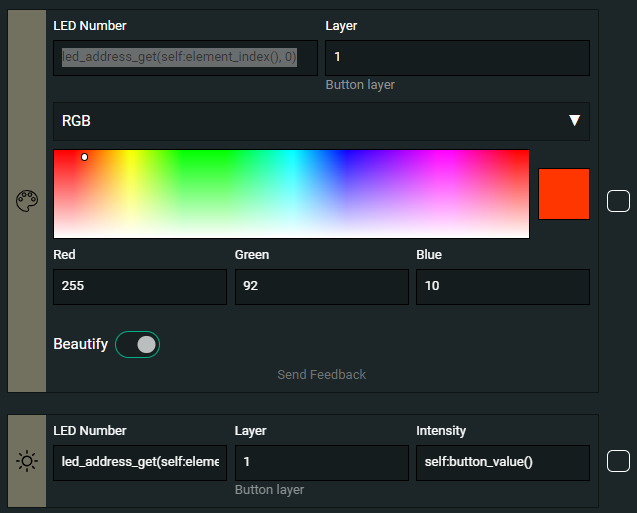Click the circular handle on the color spectrum
This screenshot has height=513, width=637.
coord(84,157)
